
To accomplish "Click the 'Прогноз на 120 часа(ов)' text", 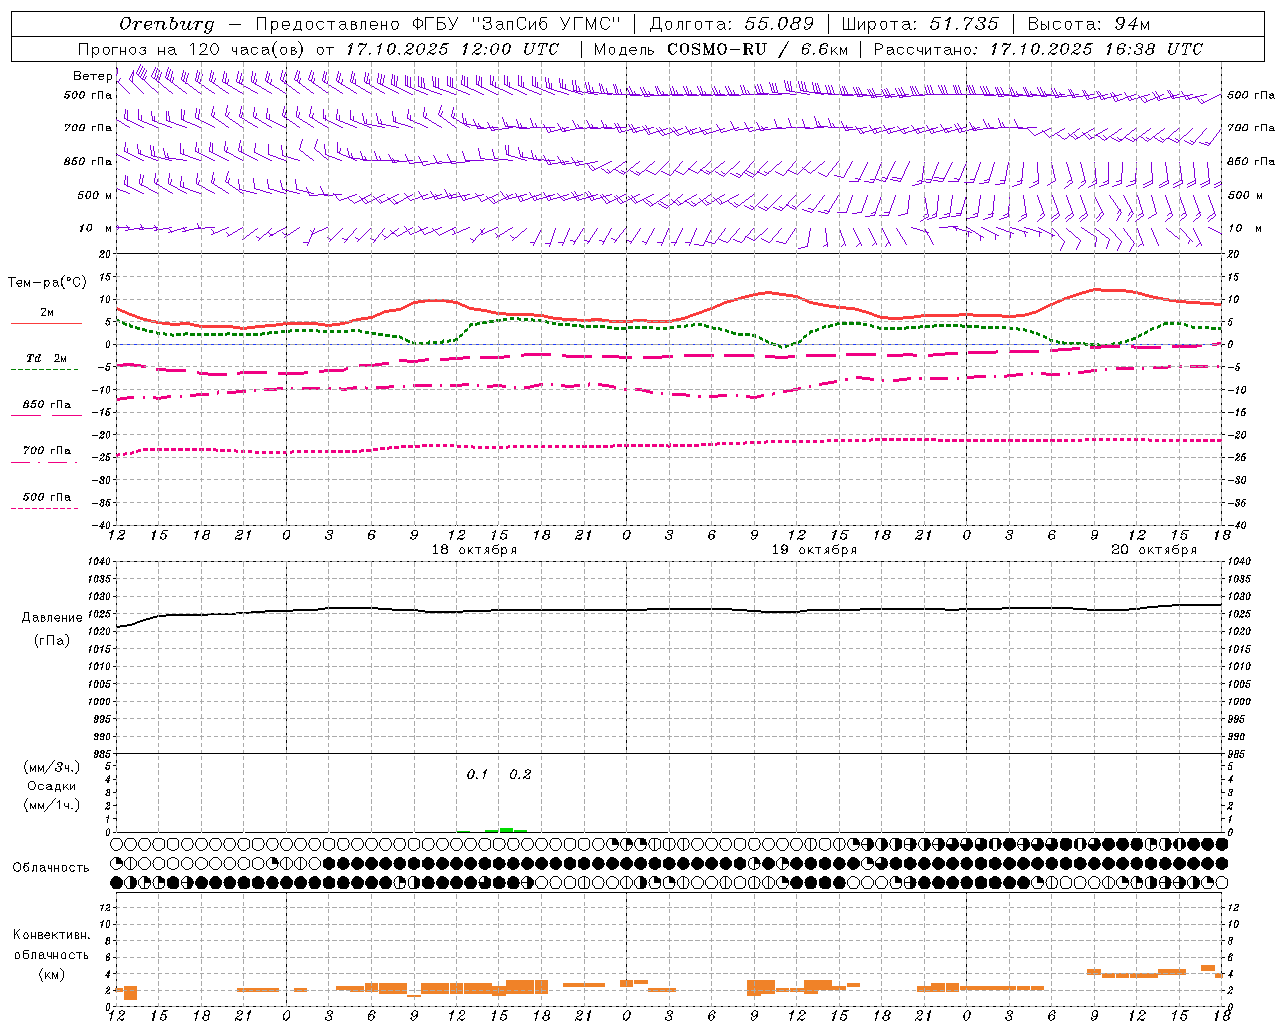I will (x=192, y=49).
